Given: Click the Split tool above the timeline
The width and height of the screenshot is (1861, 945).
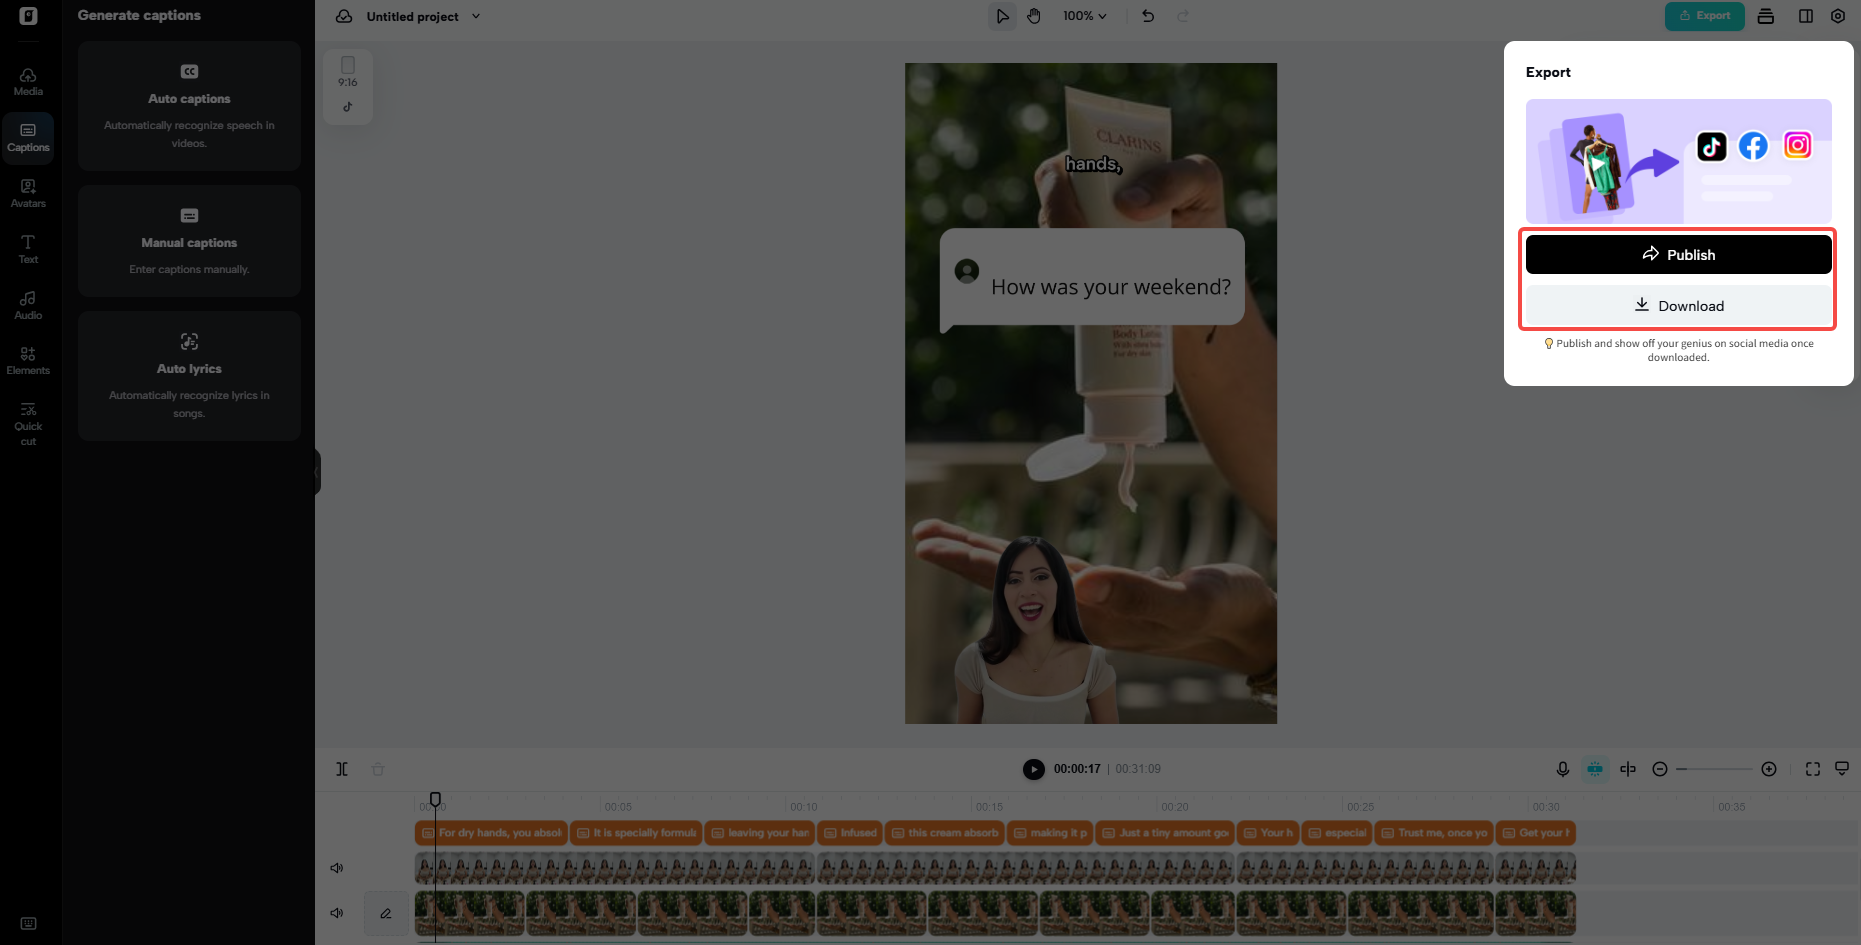Looking at the screenshot, I should [342, 768].
